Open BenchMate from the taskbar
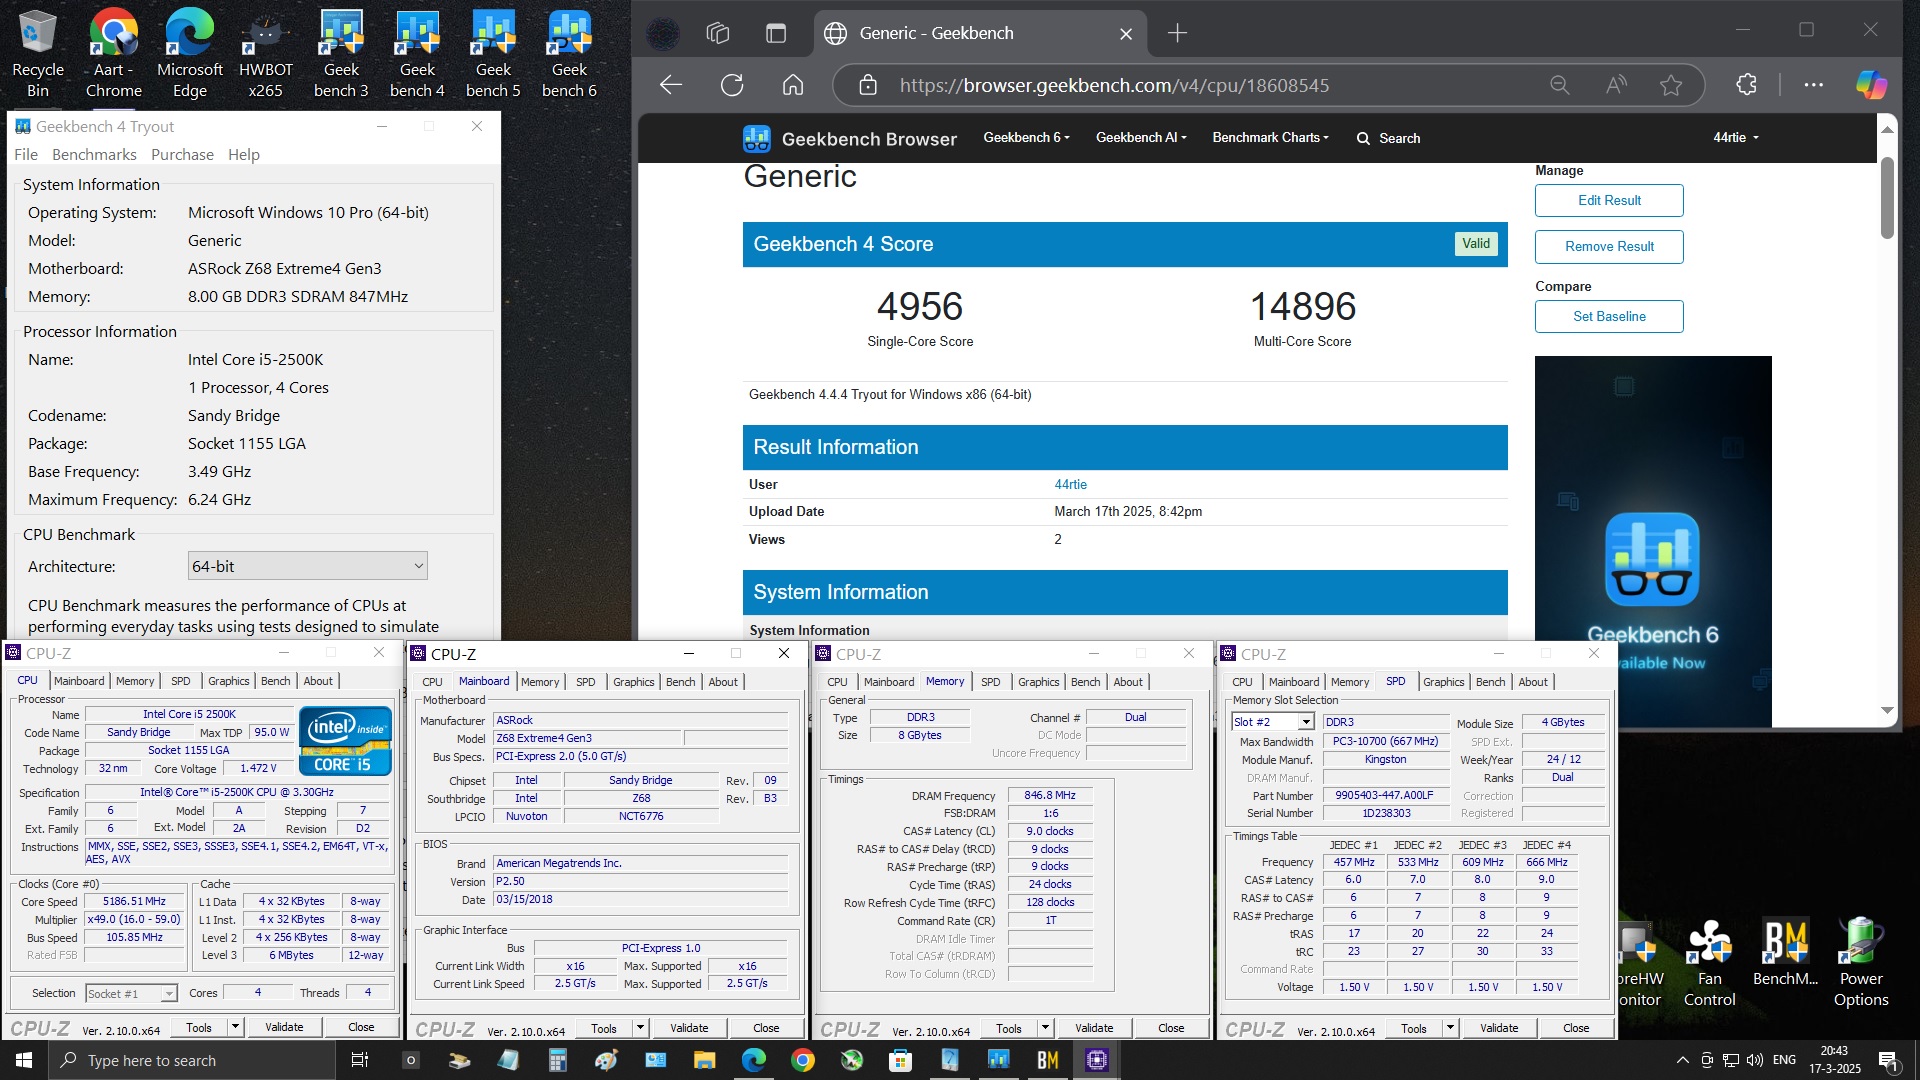This screenshot has width=1920, height=1080. point(1048,1060)
